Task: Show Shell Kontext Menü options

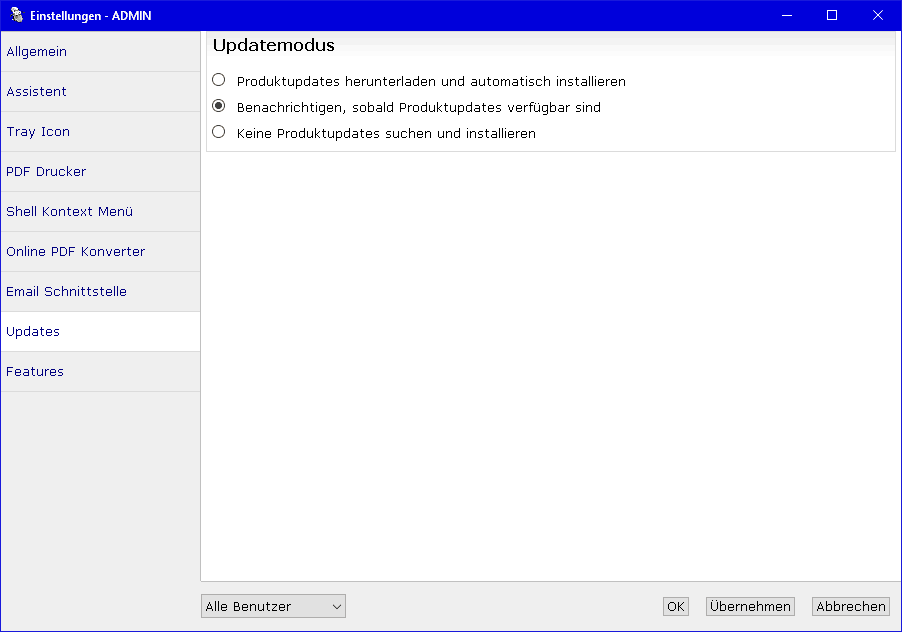Action: click(x=100, y=211)
